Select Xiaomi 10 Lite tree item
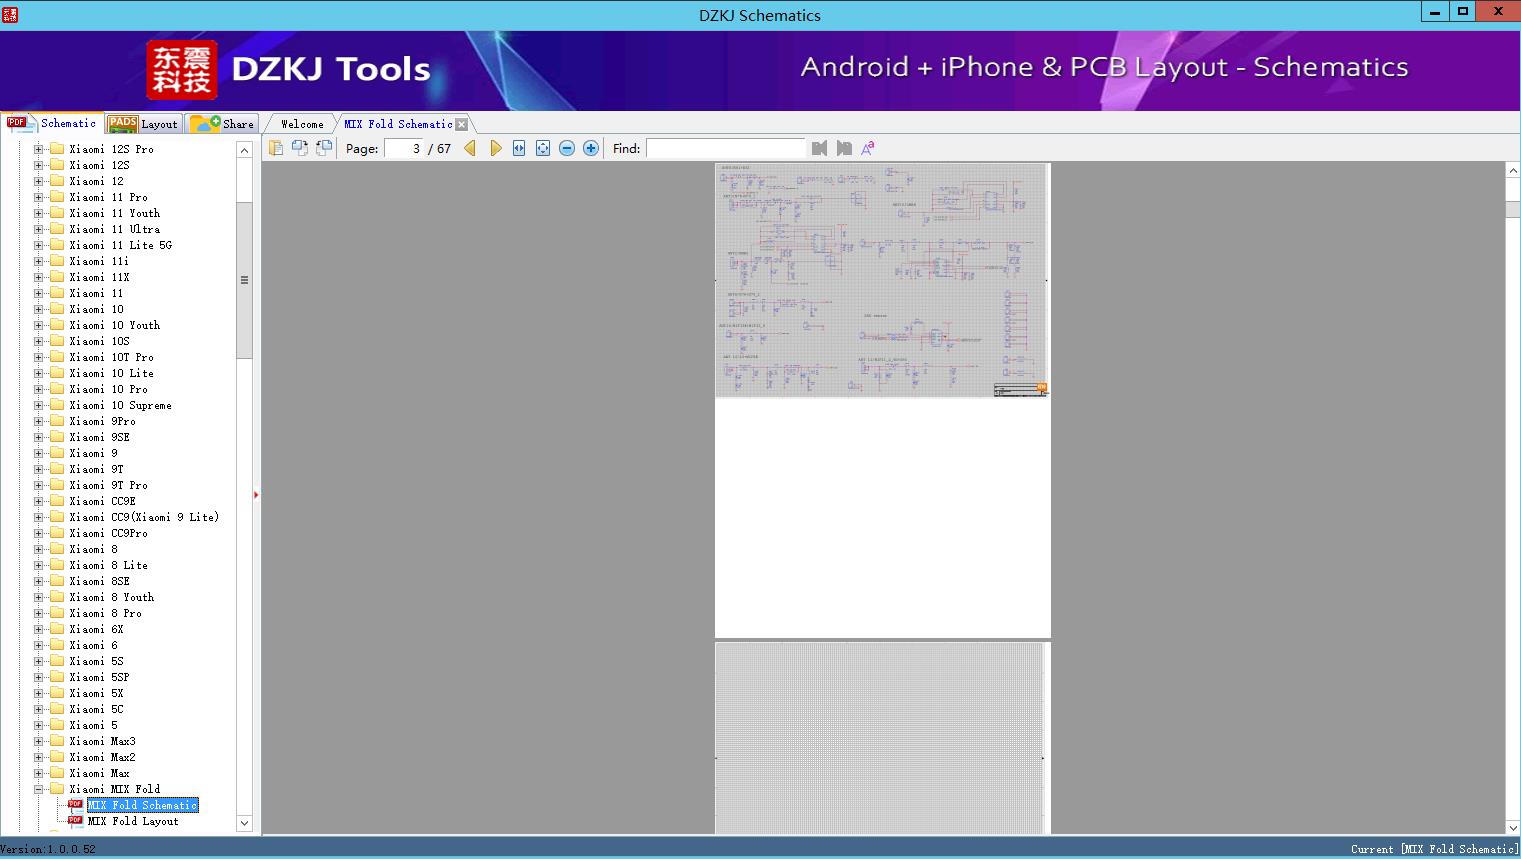Screen dimensions: 1521x859 pos(111,373)
